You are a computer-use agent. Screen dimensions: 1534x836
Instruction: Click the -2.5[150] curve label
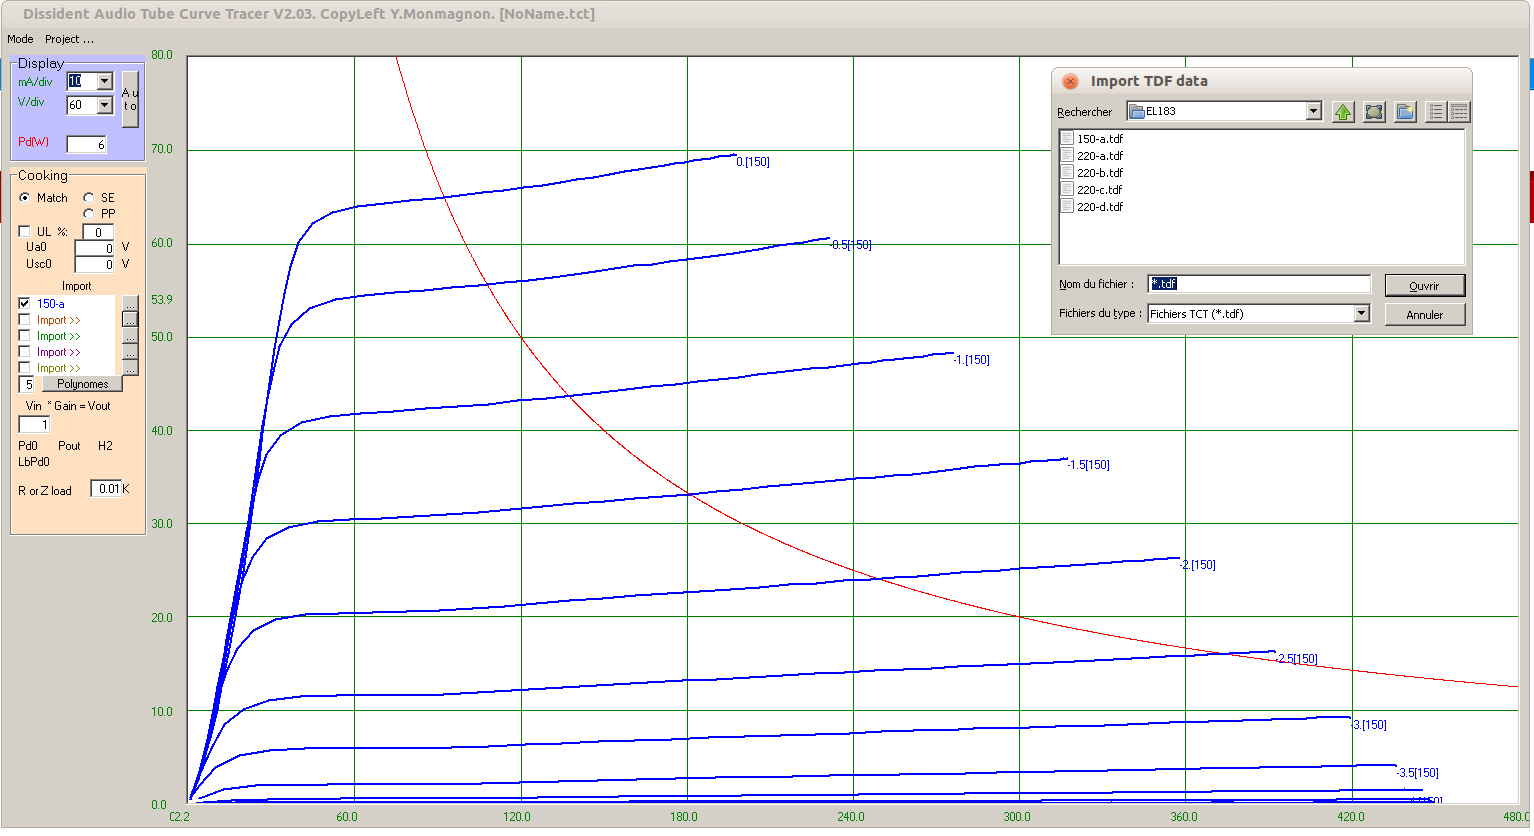coord(1297,659)
